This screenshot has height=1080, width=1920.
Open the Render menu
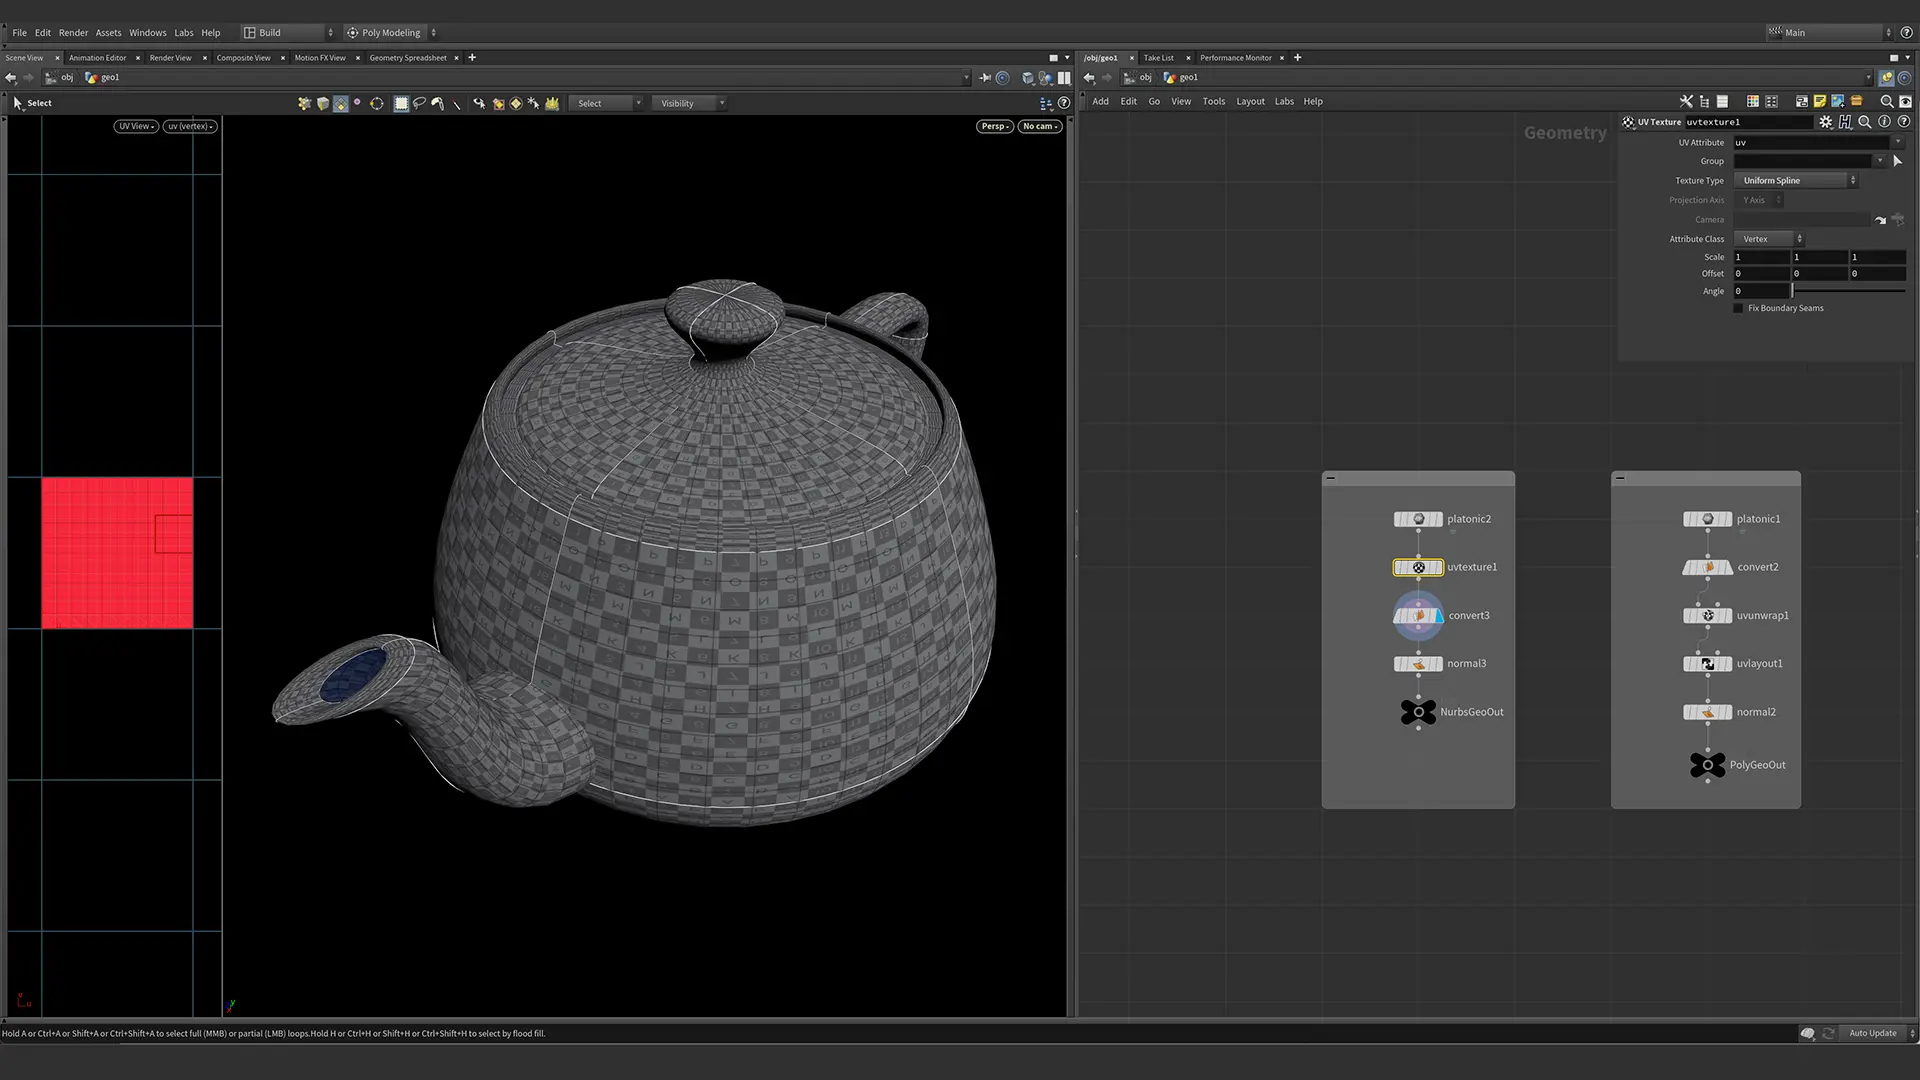click(73, 32)
